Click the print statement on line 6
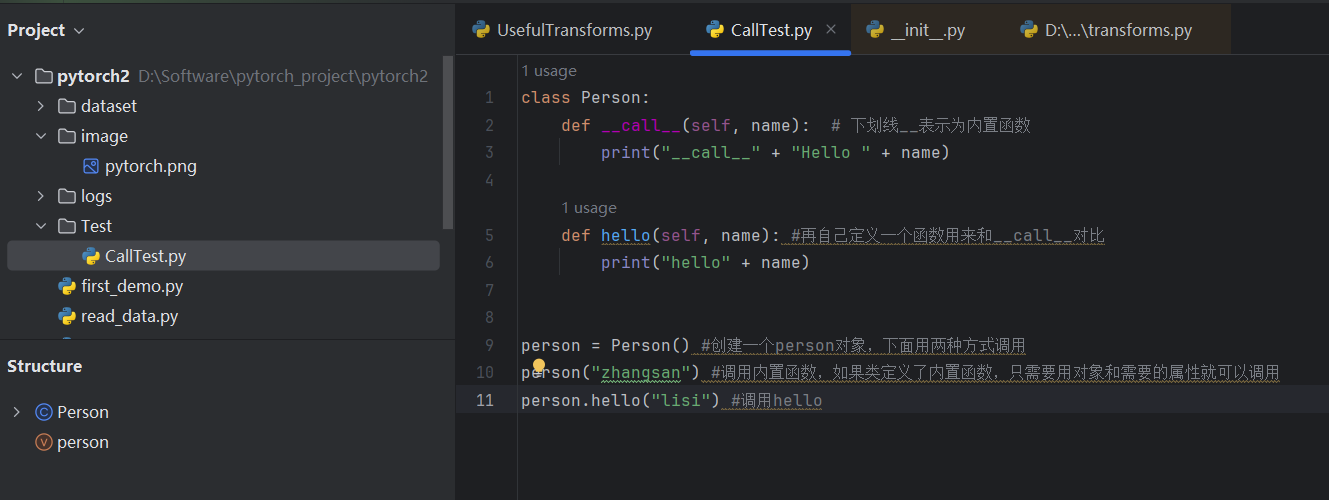Viewport: 1329px width, 500px height. point(705,263)
